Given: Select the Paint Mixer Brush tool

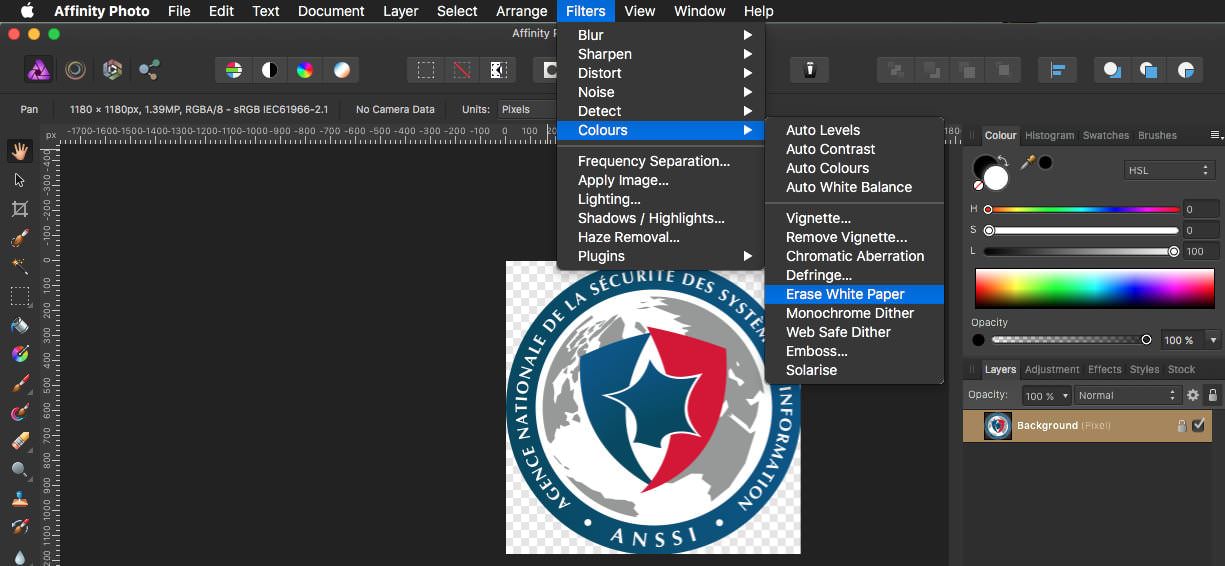Looking at the screenshot, I should point(20,412).
